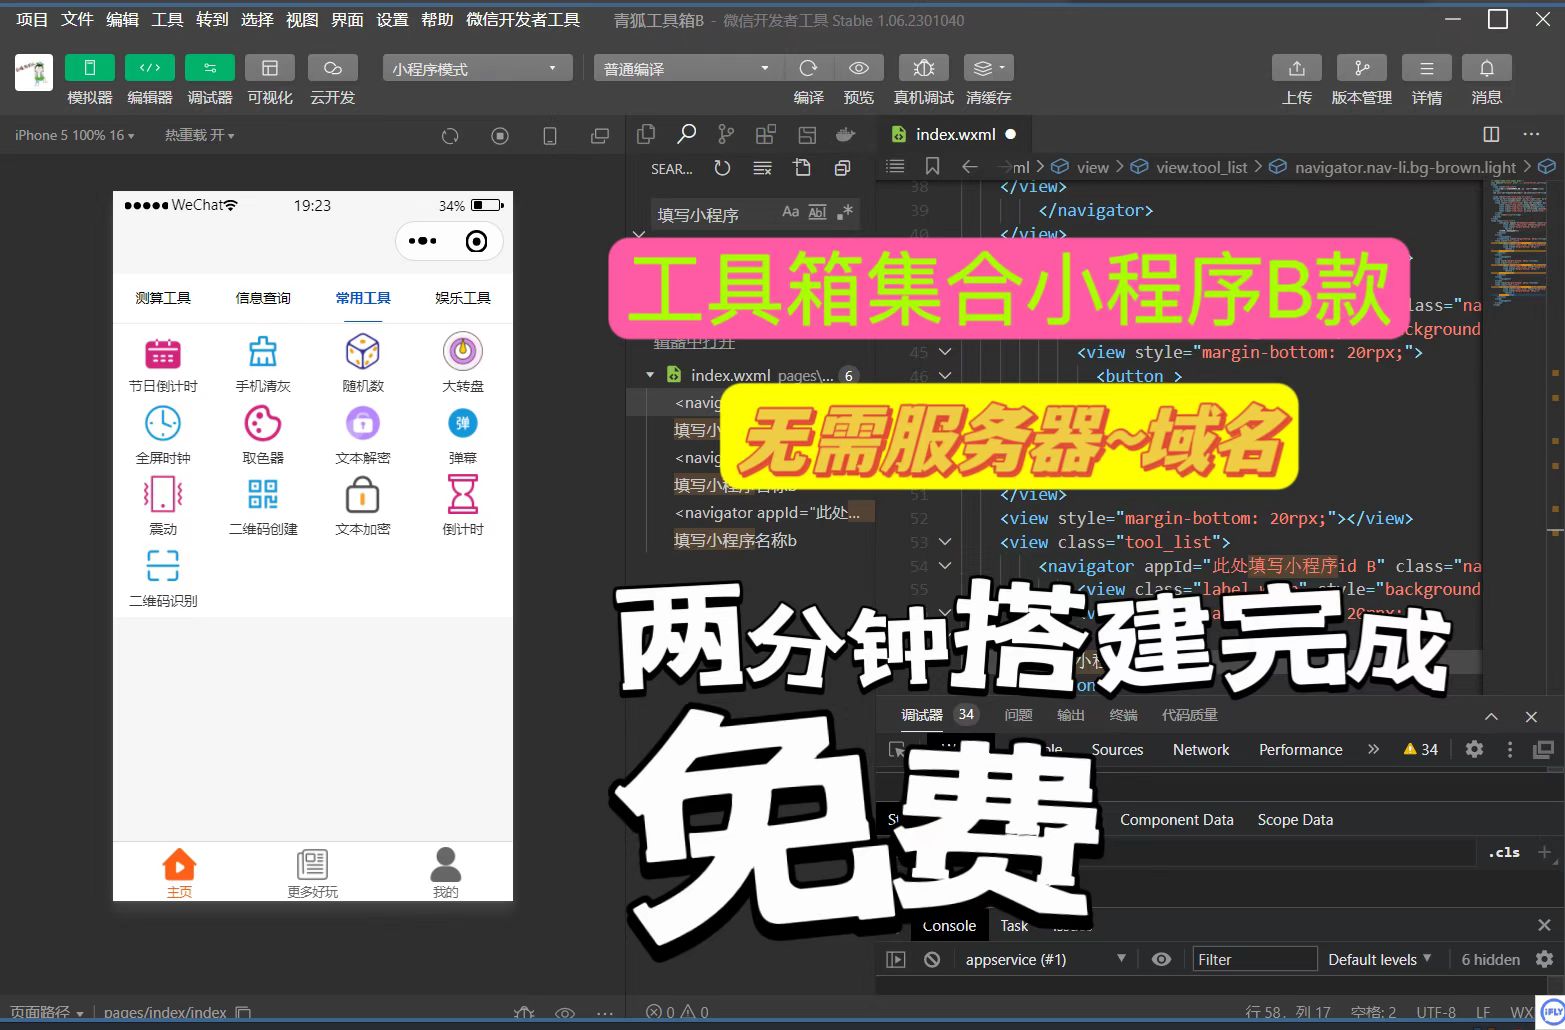This screenshot has width=1565, height=1030.
Task: Open the appservice (#1) context dropdown
Action: (1045, 959)
